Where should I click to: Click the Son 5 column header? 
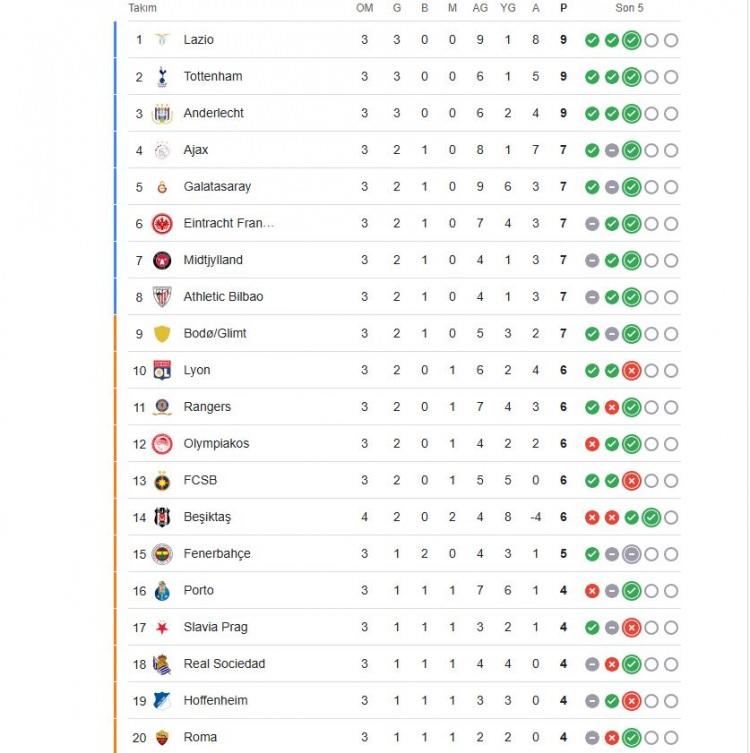pos(629,8)
